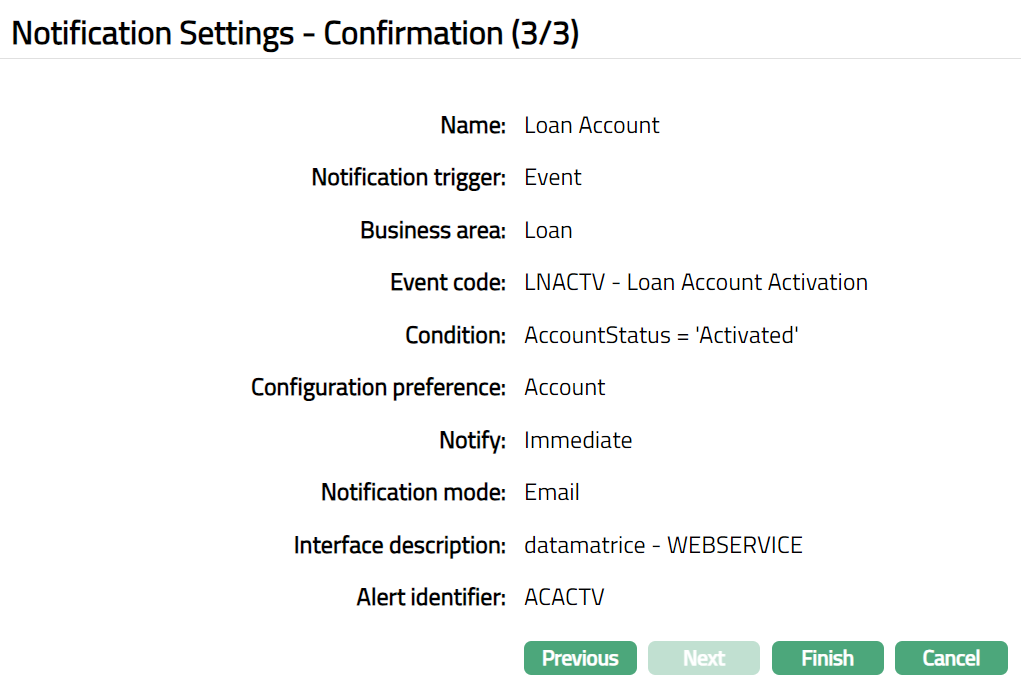The width and height of the screenshot is (1021, 685).
Task: Click the 'Loan' business area value
Action: click(548, 230)
